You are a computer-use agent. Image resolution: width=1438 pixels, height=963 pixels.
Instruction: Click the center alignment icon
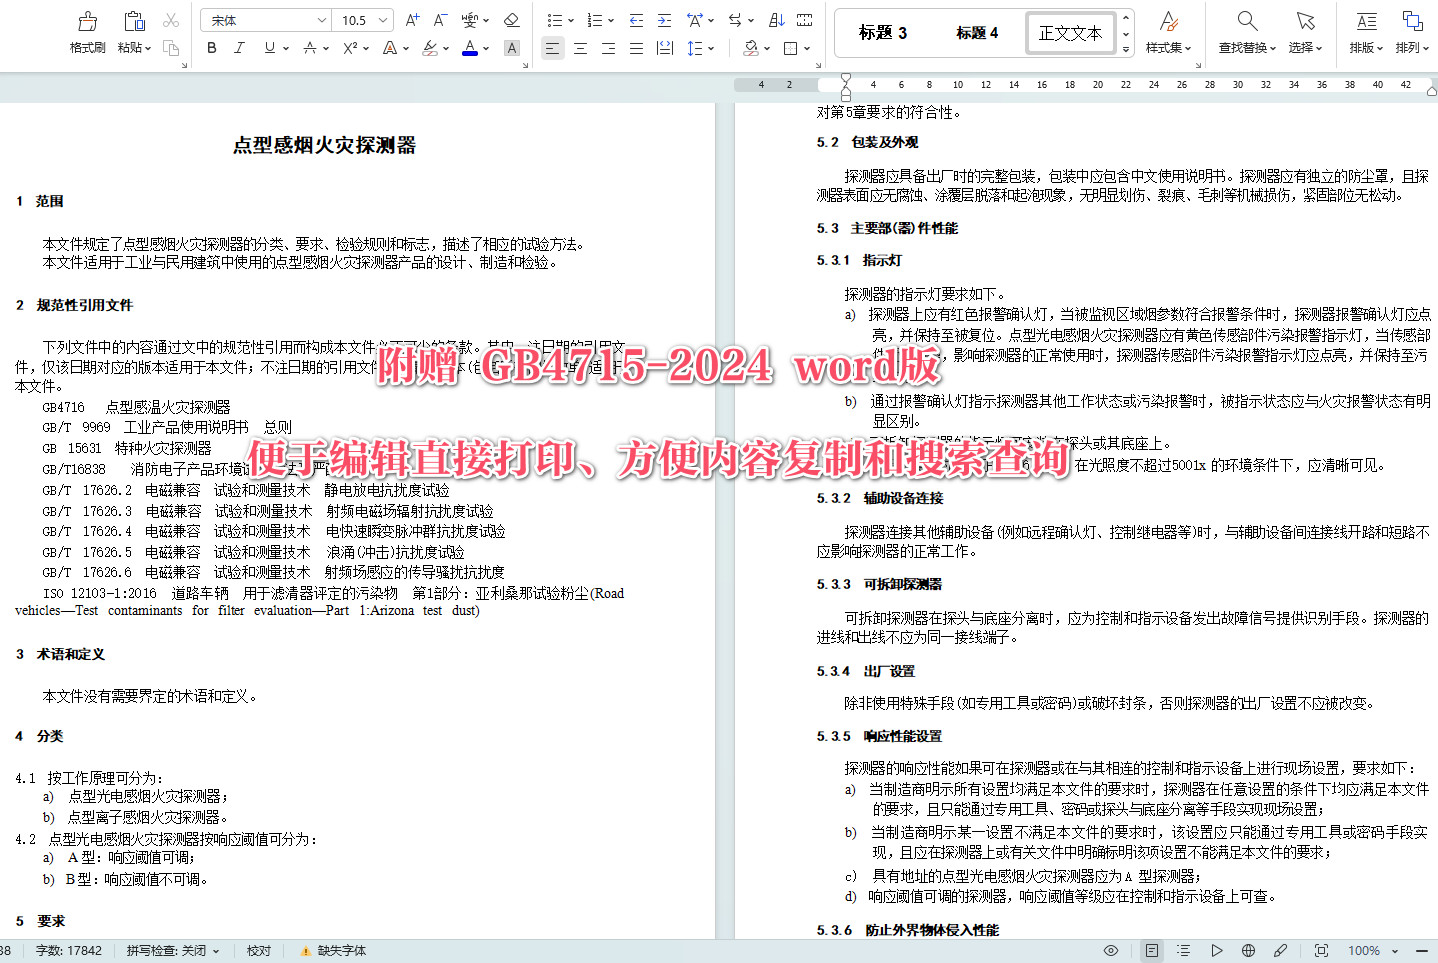point(580,47)
